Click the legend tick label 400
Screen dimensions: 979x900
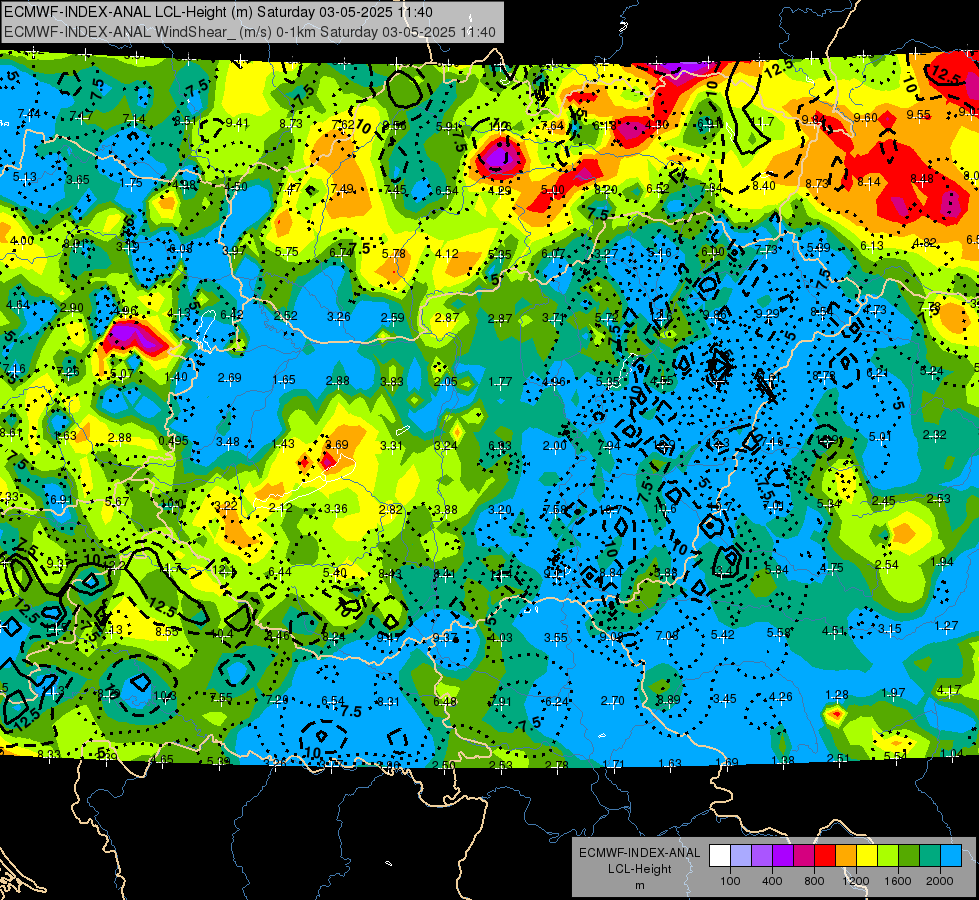772,881
